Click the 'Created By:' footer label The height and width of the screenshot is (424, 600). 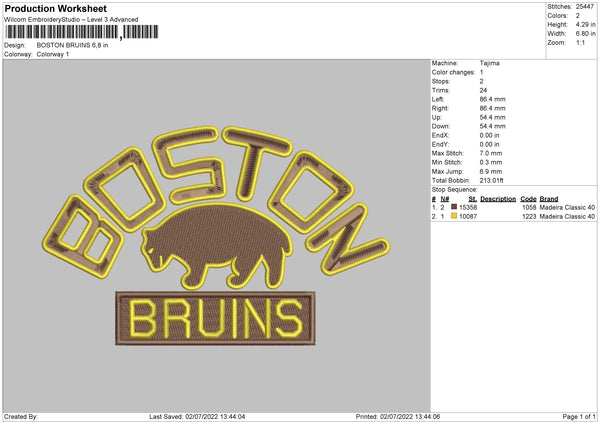(21, 416)
